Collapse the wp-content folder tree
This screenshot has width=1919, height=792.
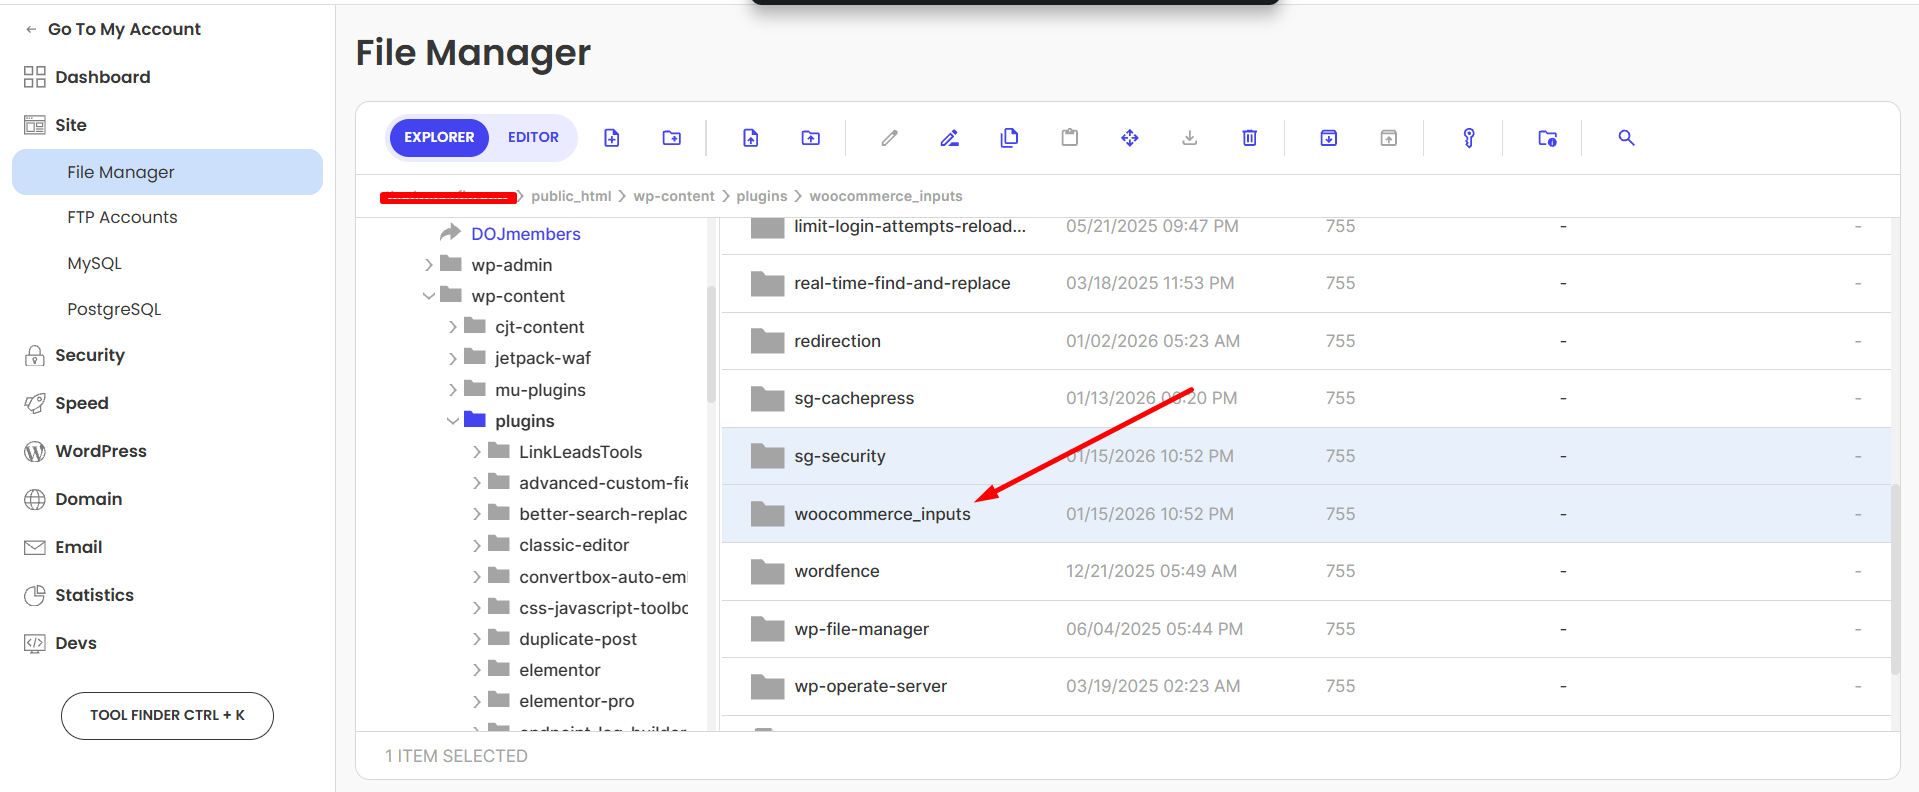[x=429, y=296]
